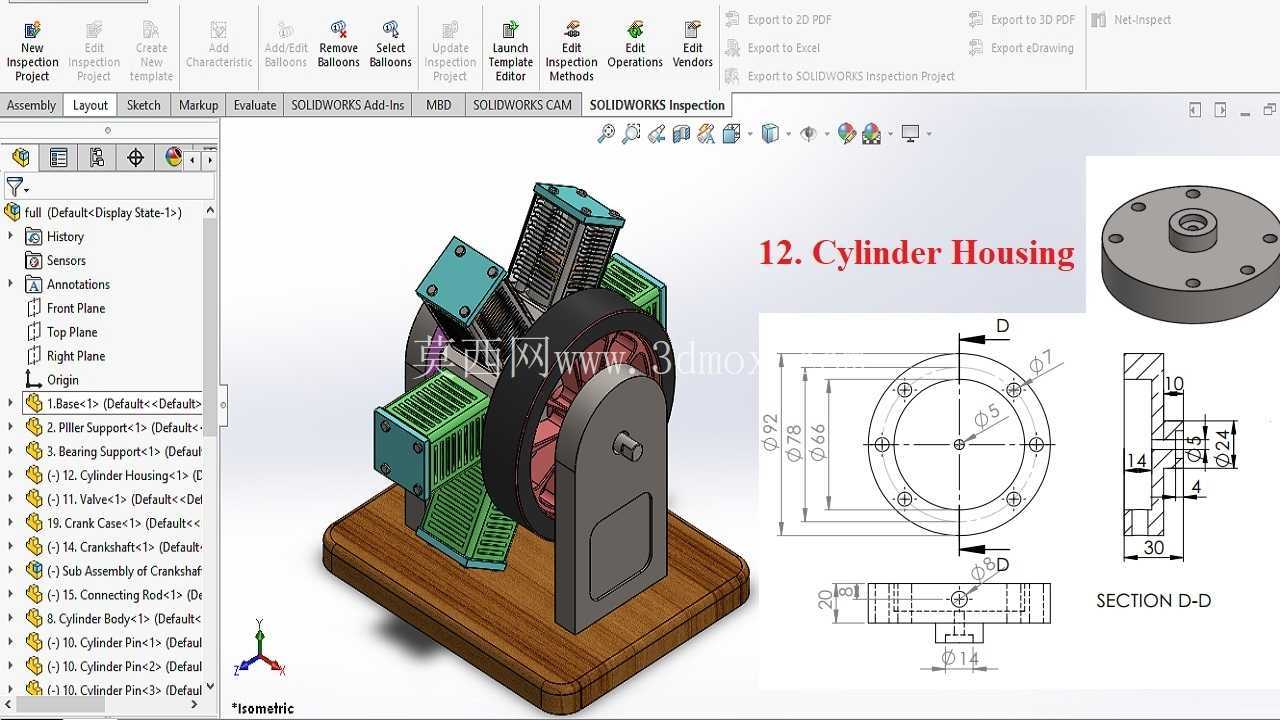Expand the History folder

pyautogui.click(x=11, y=236)
